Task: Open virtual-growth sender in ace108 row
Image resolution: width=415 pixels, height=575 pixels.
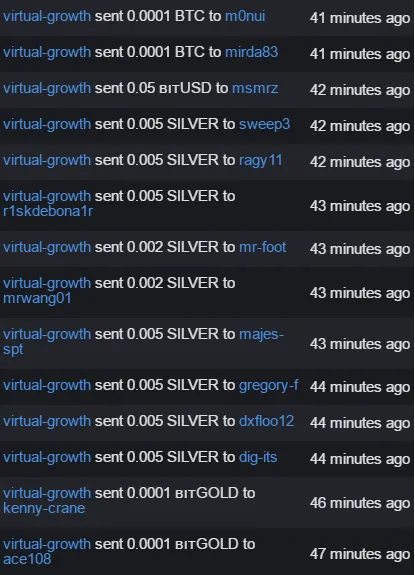Action: coord(47,544)
